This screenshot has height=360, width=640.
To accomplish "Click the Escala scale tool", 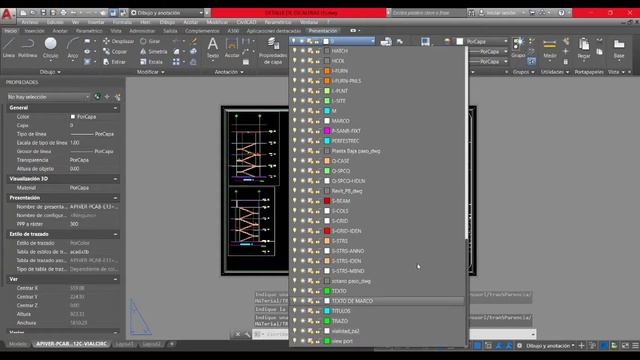I will tap(151, 62).
